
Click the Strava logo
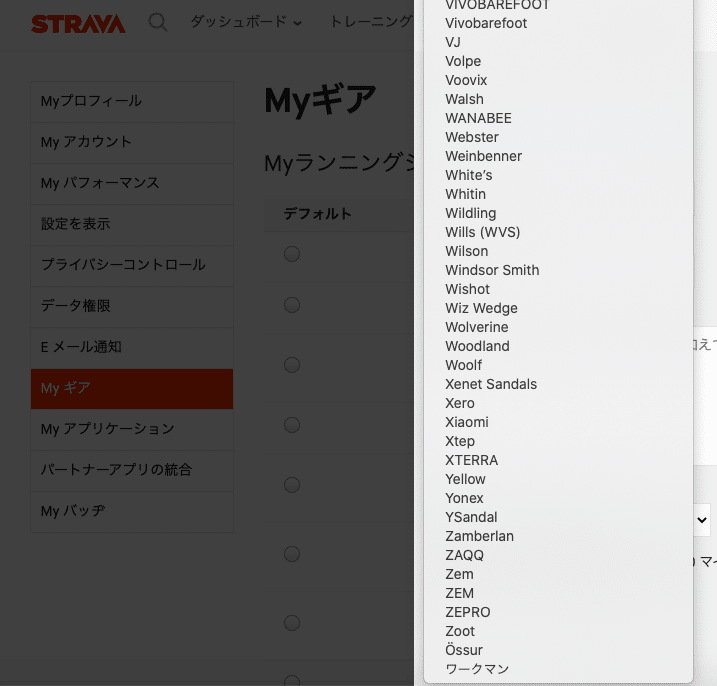pyautogui.click(x=78, y=24)
